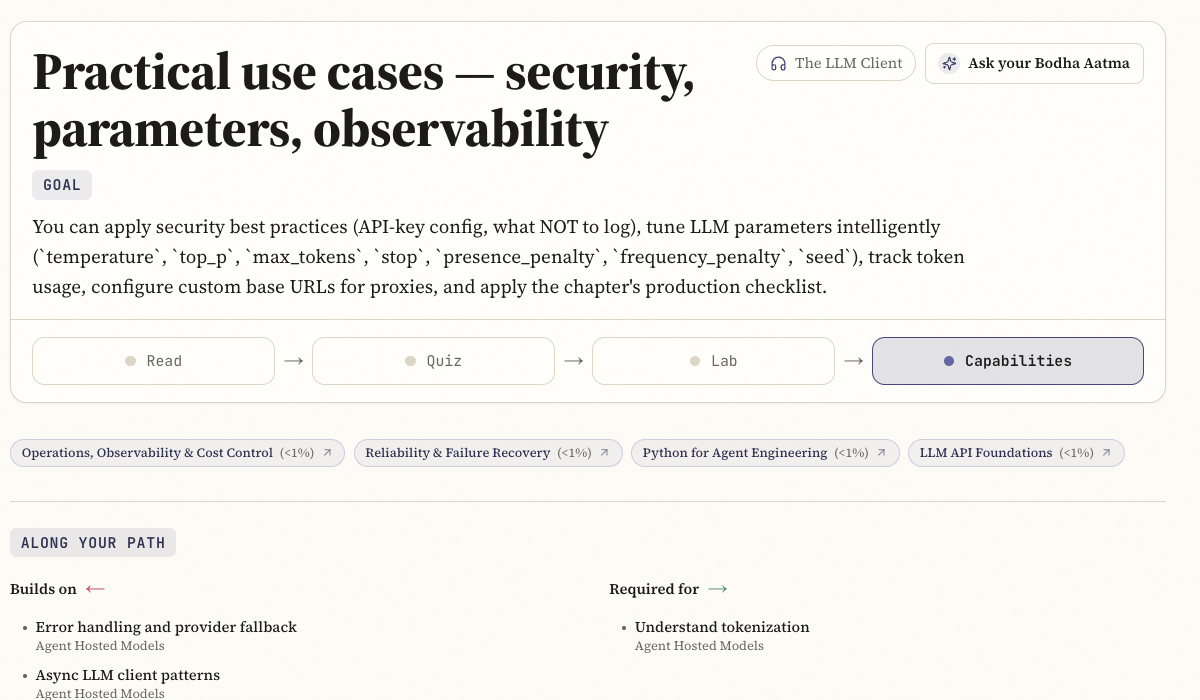Click the ALONG YOUR PATH section label
Viewport: 1200px width, 700px height.
(x=93, y=543)
